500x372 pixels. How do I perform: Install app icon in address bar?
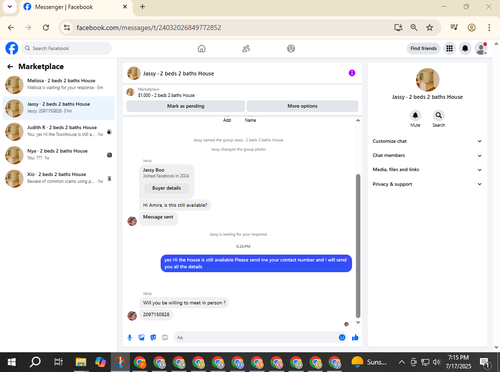398,28
